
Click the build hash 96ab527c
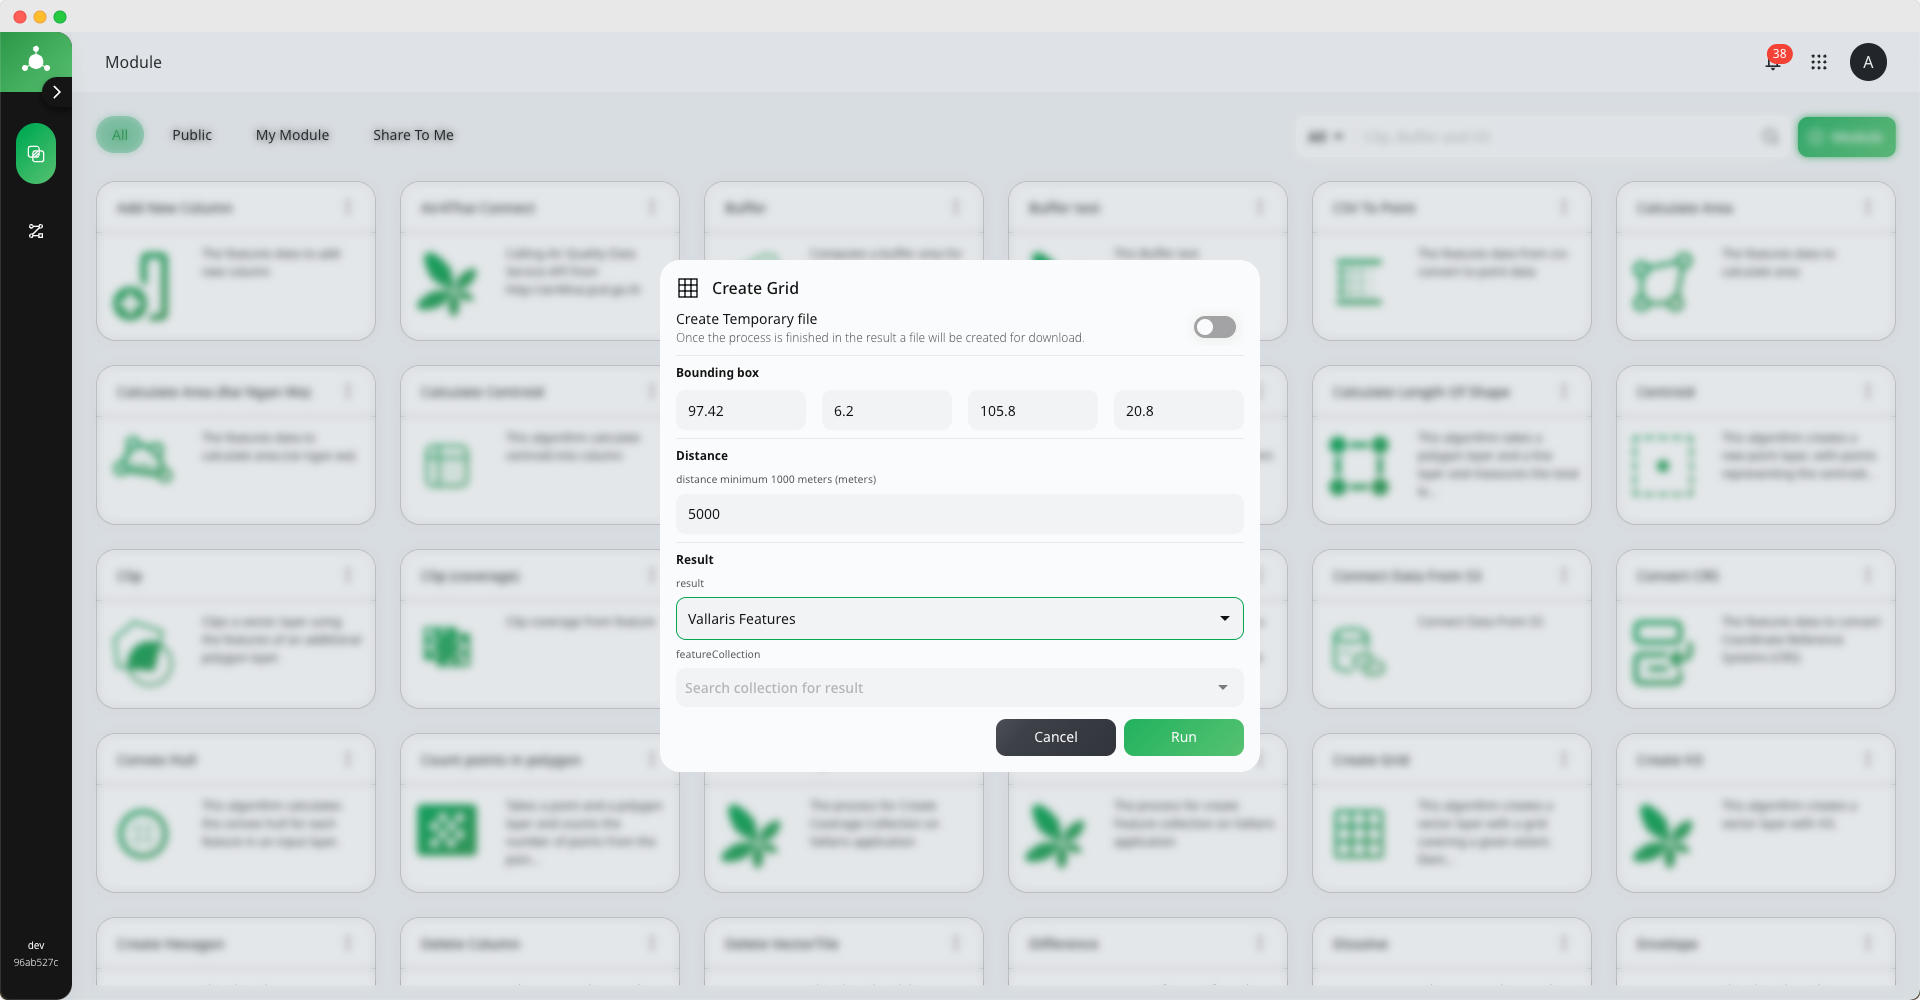(36, 962)
